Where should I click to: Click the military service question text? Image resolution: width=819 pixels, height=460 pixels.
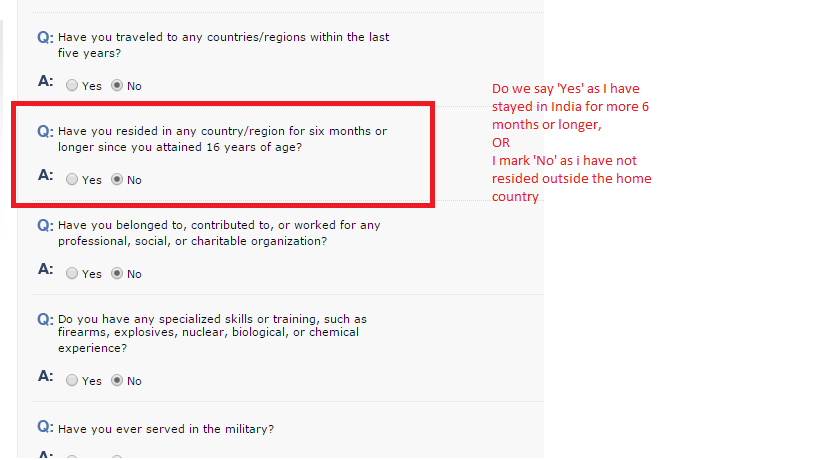pyautogui.click(x=166, y=429)
